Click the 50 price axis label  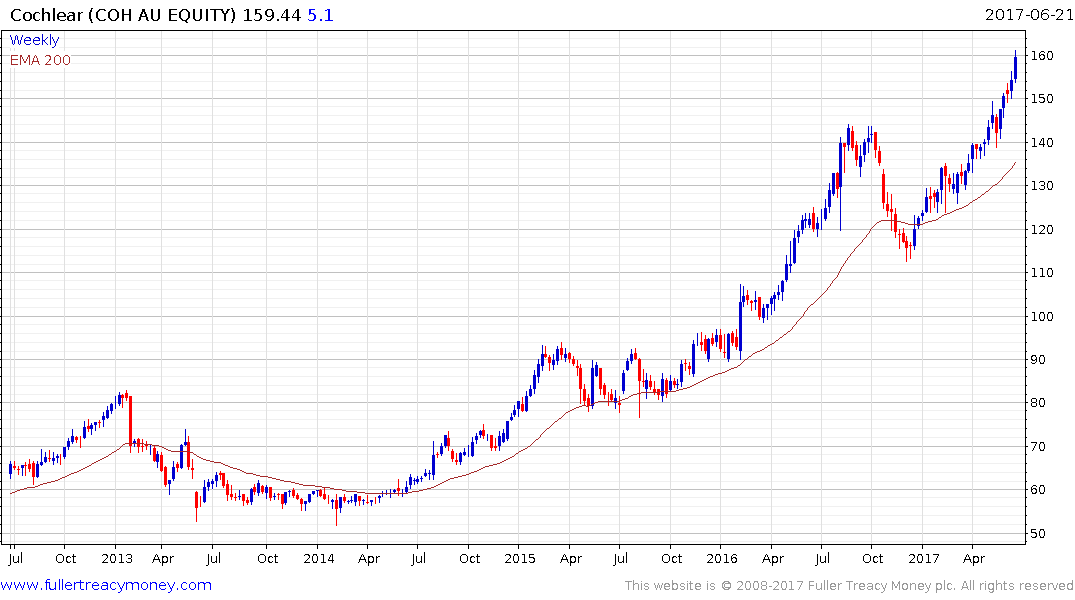[x=1038, y=533]
